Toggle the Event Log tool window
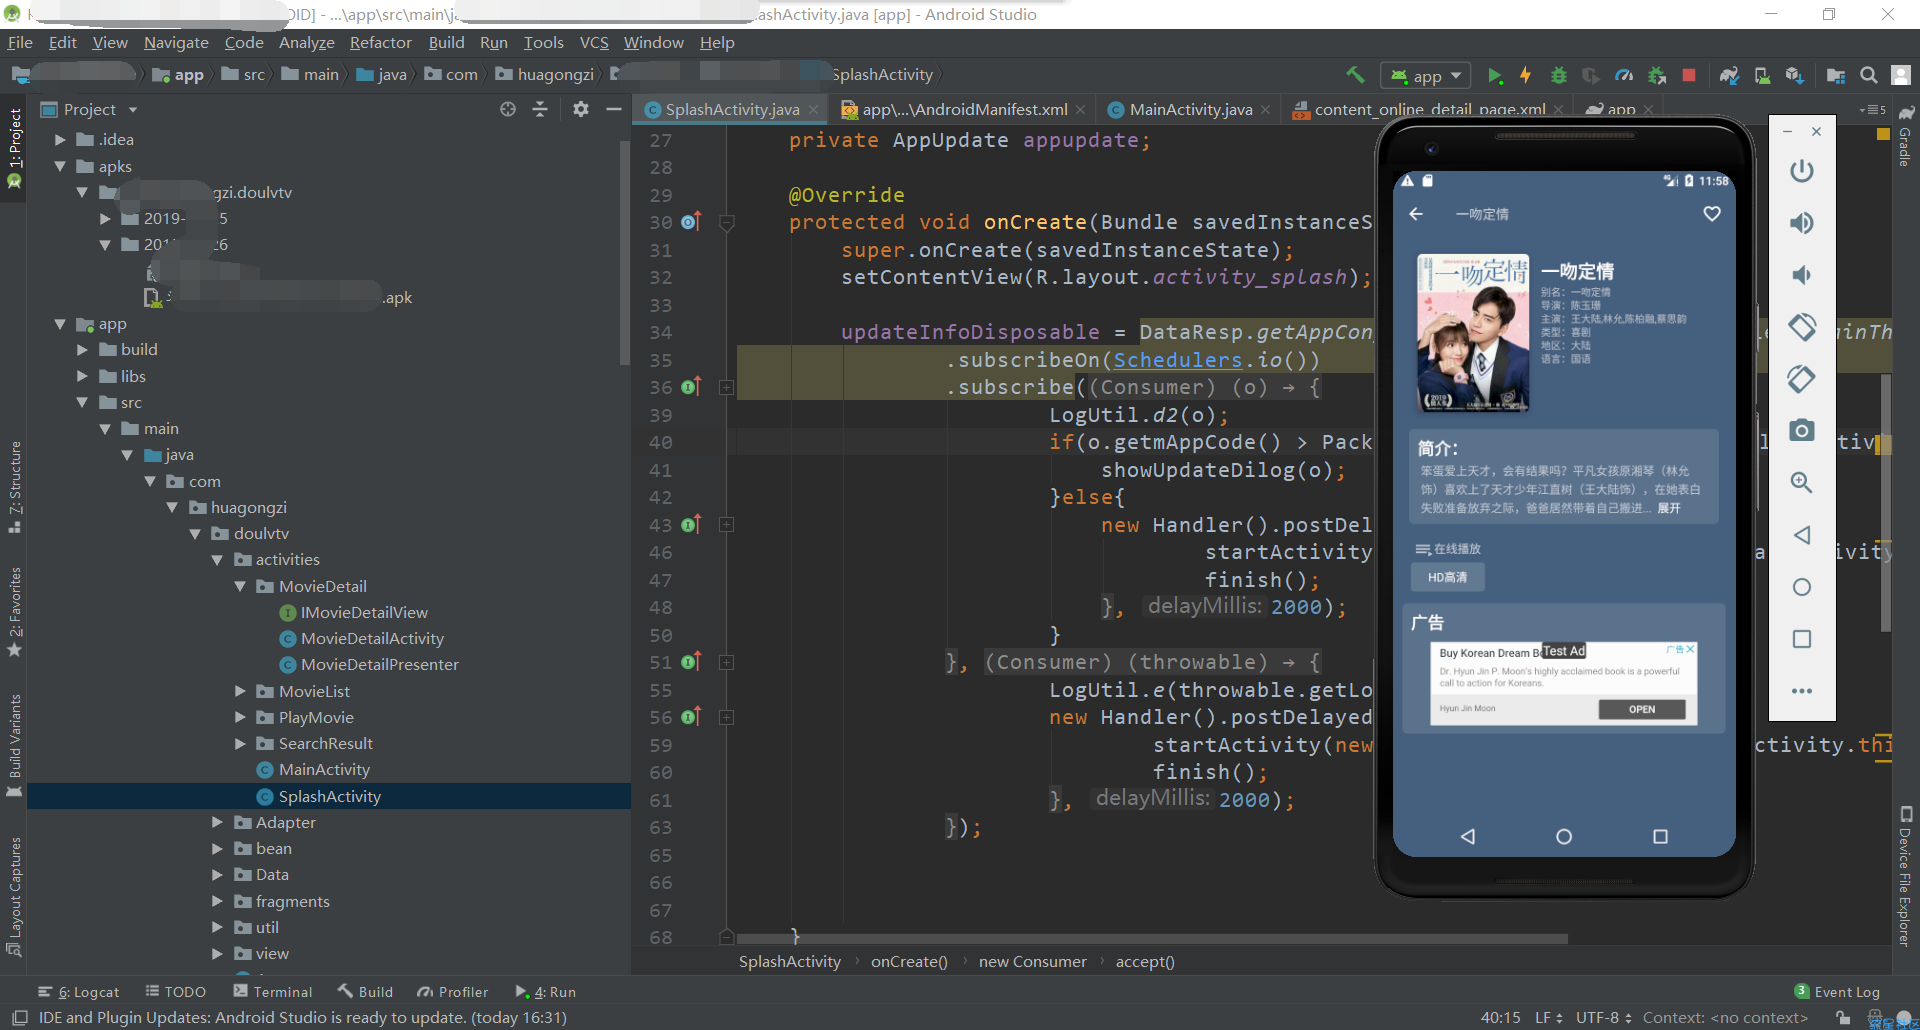 [x=1838, y=992]
